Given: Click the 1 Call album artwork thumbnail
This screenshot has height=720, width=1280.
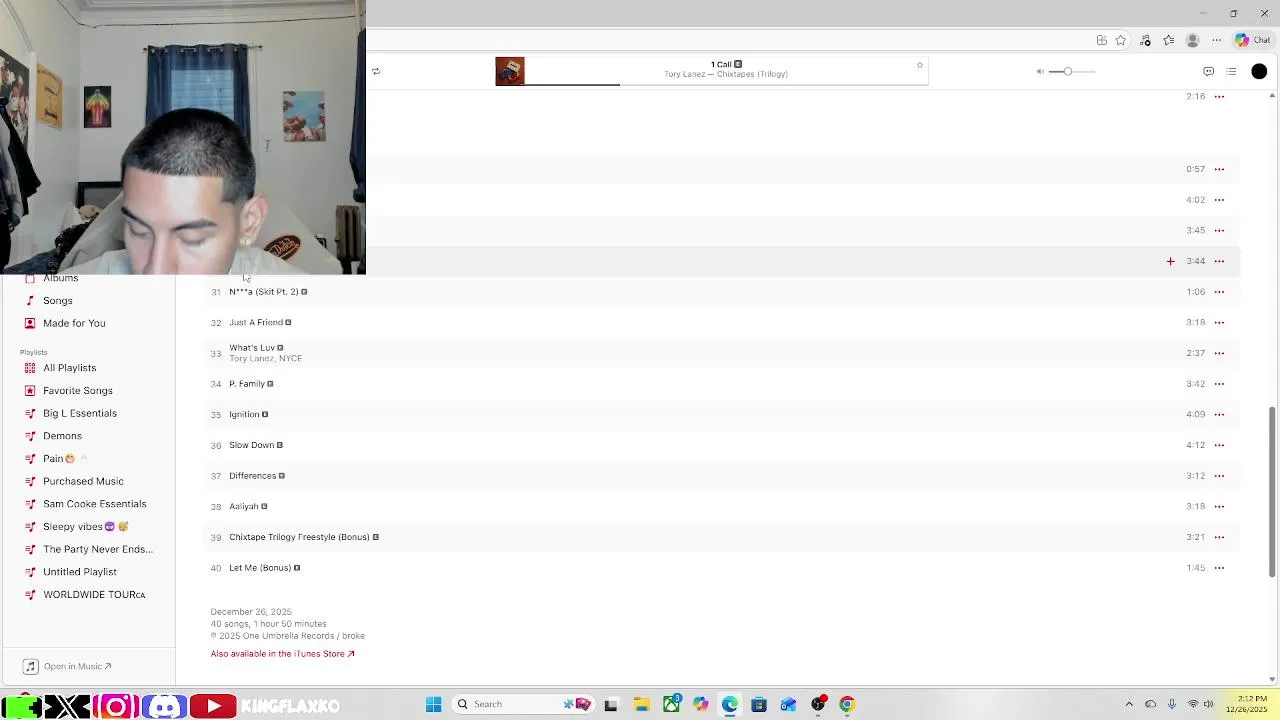Looking at the screenshot, I should pyautogui.click(x=510, y=71).
